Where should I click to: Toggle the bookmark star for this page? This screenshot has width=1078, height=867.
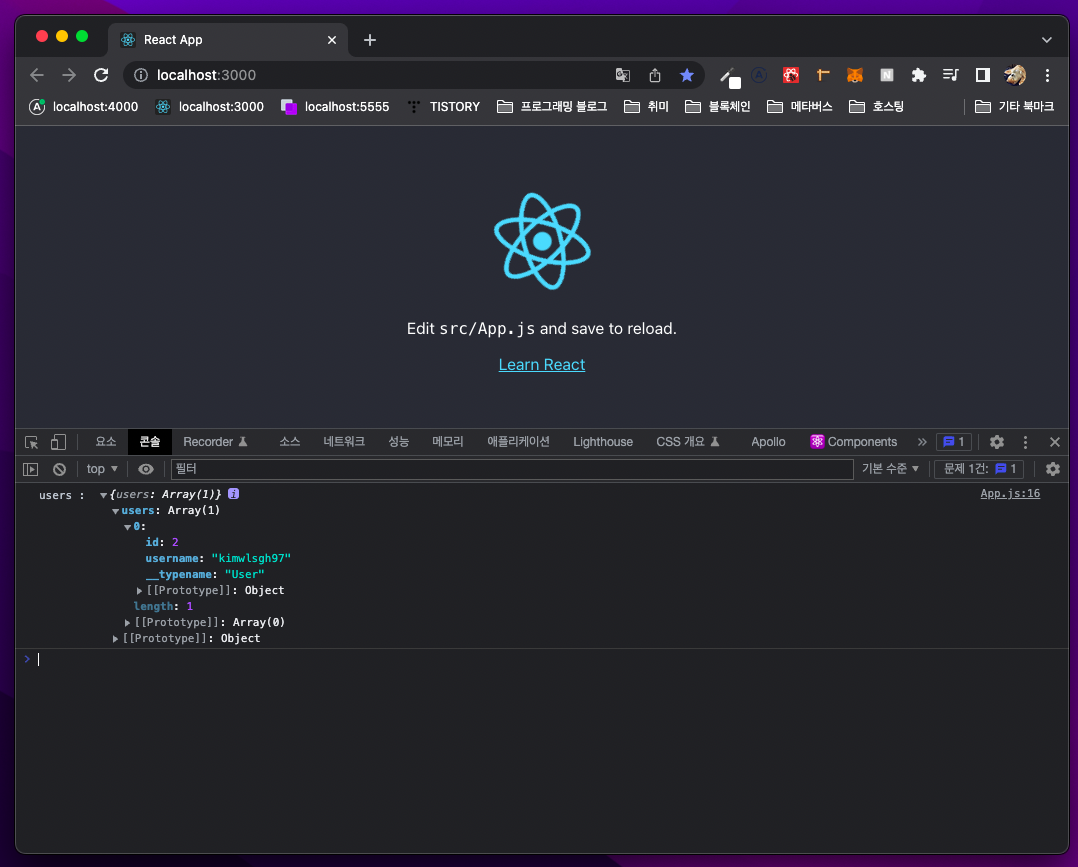point(686,75)
